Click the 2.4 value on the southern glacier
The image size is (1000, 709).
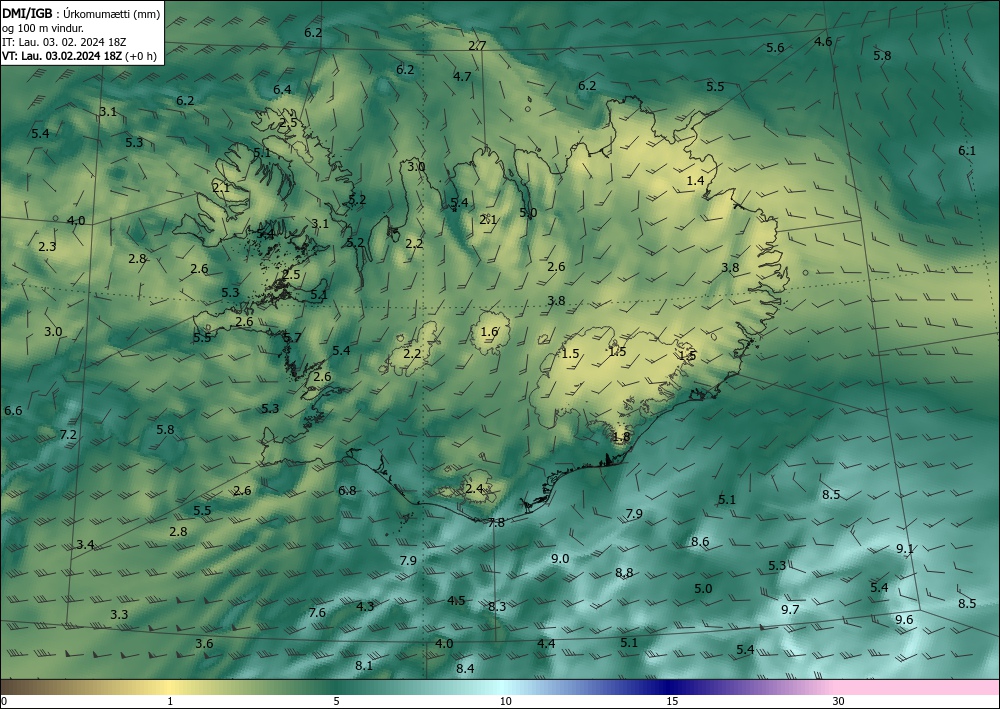tap(474, 489)
